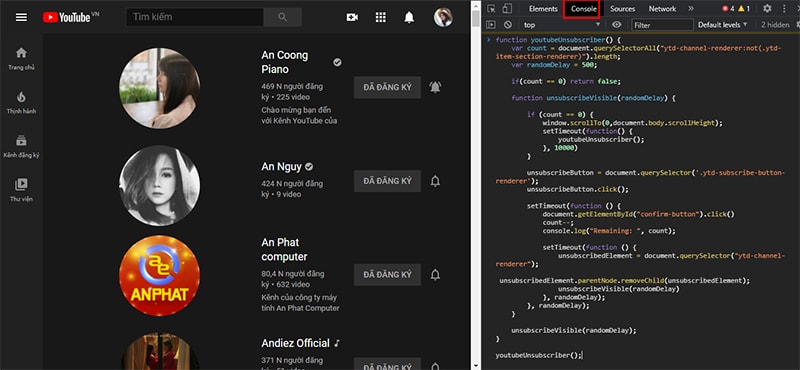Screen dimensions: 800x370
Task: Switch to the Sources tab
Action: pos(622,9)
